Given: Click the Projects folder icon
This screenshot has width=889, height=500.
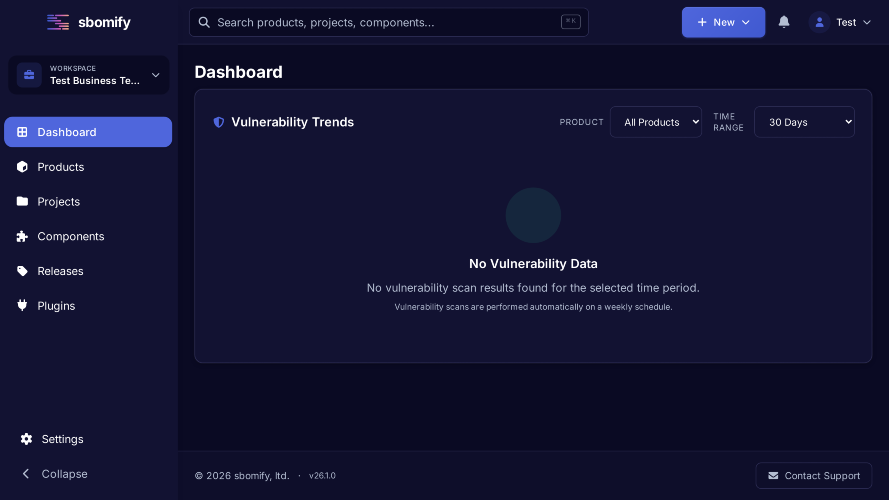Looking at the screenshot, I should pyautogui.click(x=22, y=201).
